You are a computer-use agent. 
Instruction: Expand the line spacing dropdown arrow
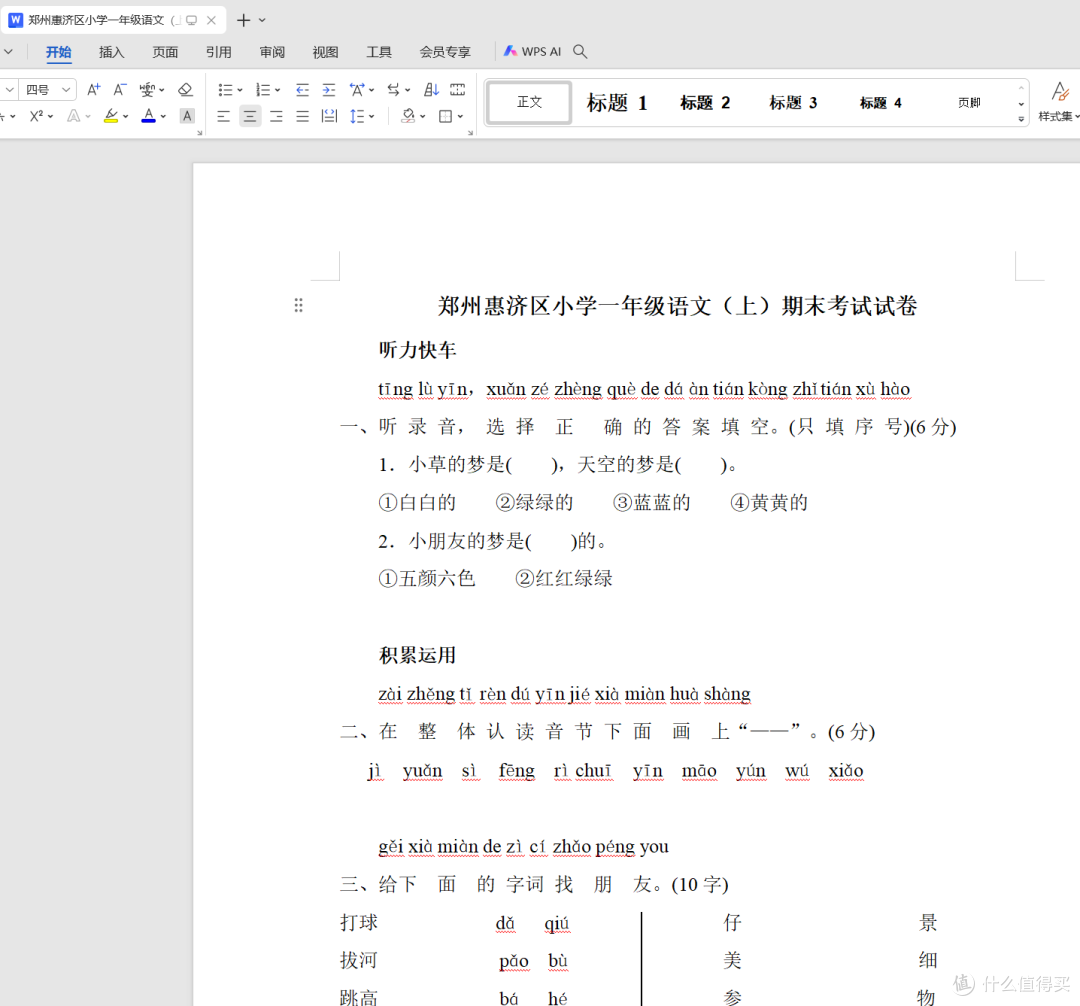tap(372, 117)
